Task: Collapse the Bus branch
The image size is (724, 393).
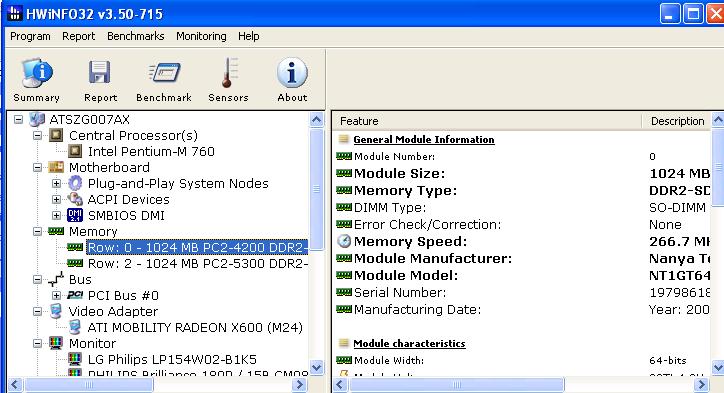Action: point(37,279)
